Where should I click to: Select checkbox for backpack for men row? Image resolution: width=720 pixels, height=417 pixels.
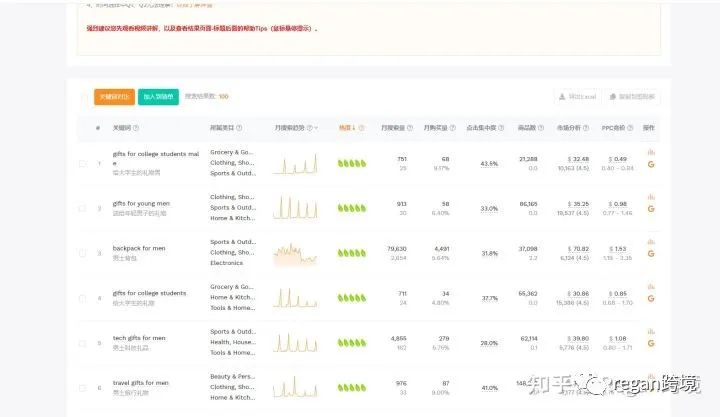click(83, 253)
